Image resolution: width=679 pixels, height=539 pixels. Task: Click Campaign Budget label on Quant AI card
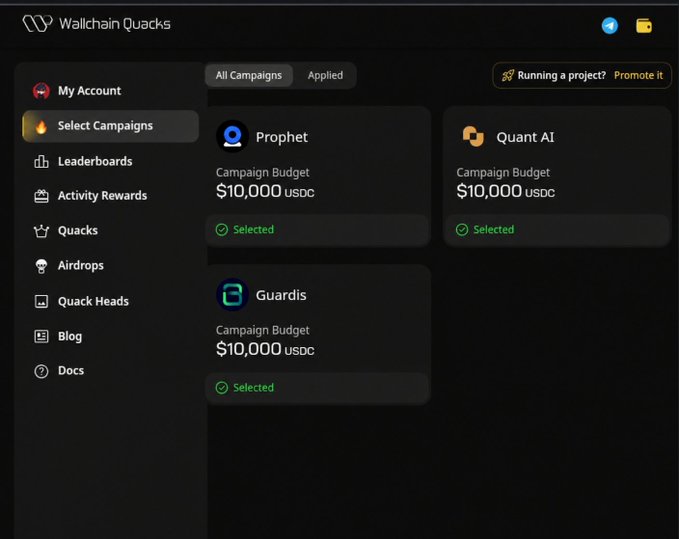(503, 172)
